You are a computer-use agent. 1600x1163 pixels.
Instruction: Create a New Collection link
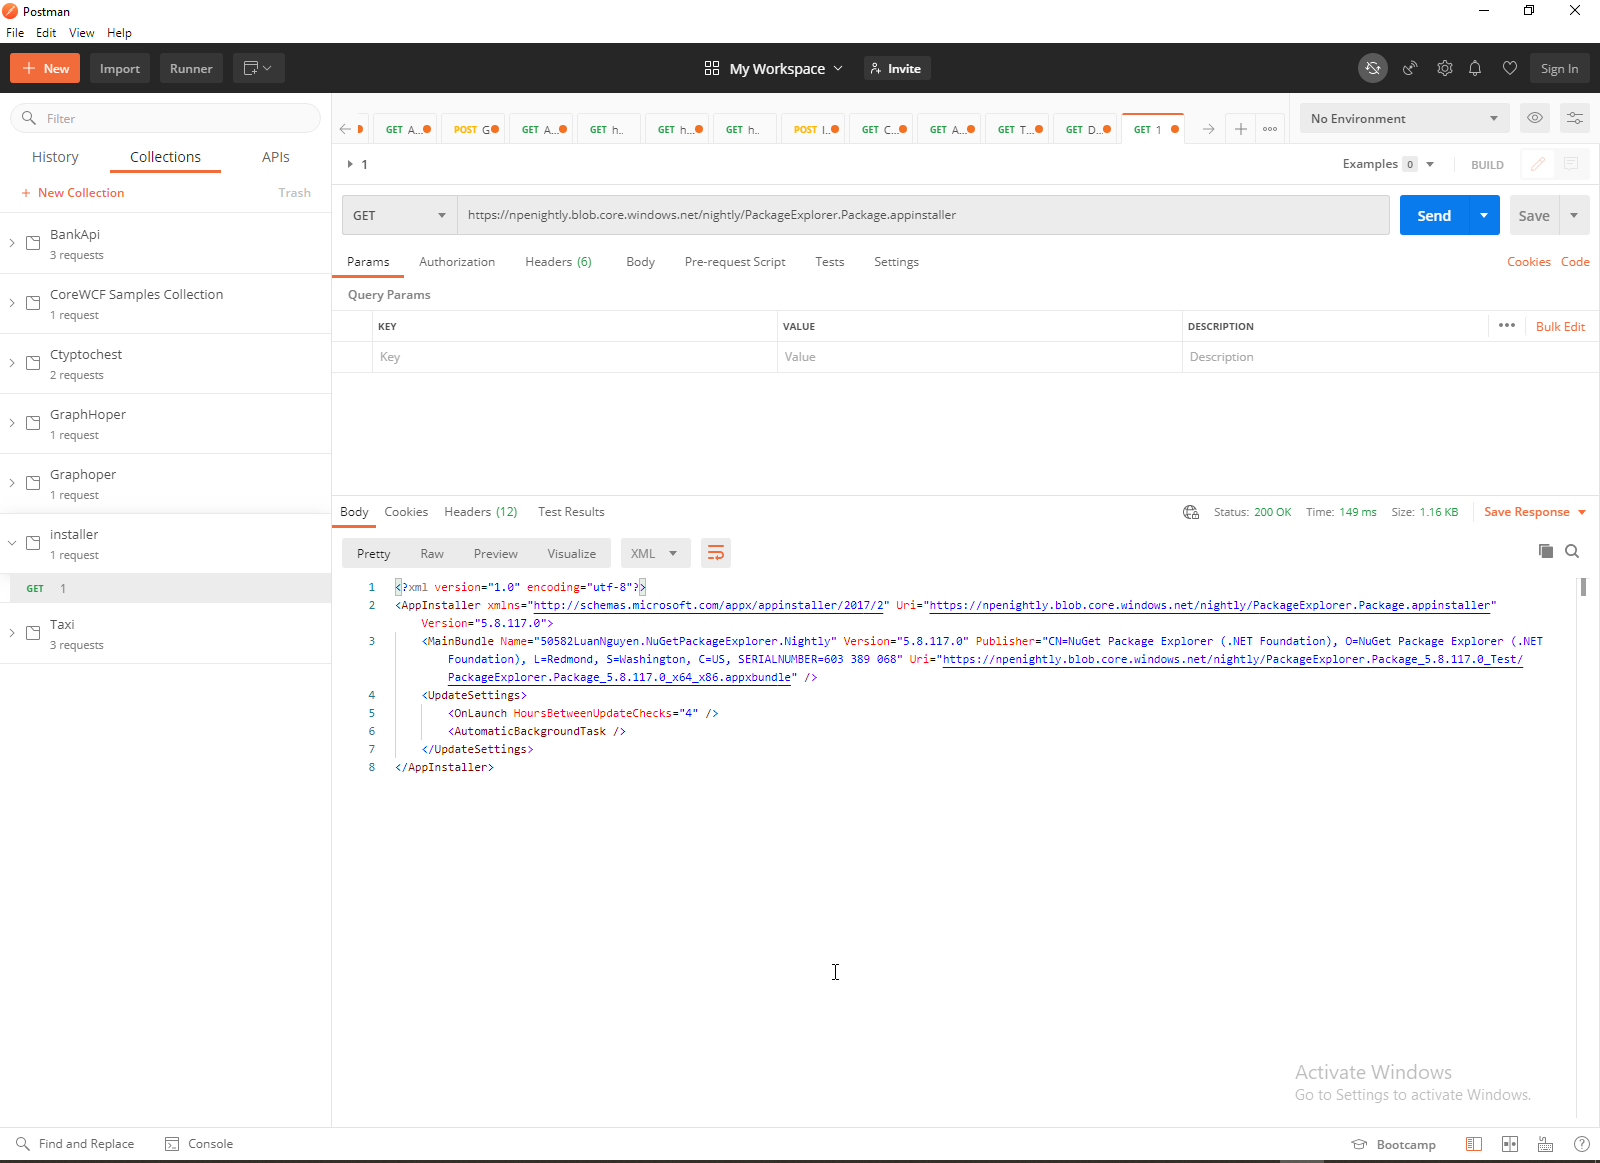[x=73, y=193]
